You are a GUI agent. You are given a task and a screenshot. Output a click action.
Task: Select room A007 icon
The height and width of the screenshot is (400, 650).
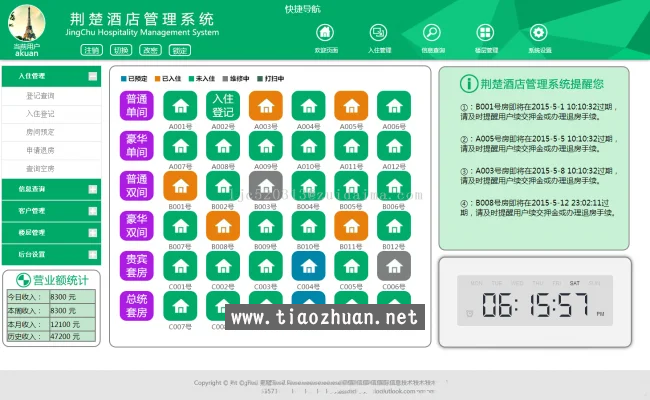point(180,146)
